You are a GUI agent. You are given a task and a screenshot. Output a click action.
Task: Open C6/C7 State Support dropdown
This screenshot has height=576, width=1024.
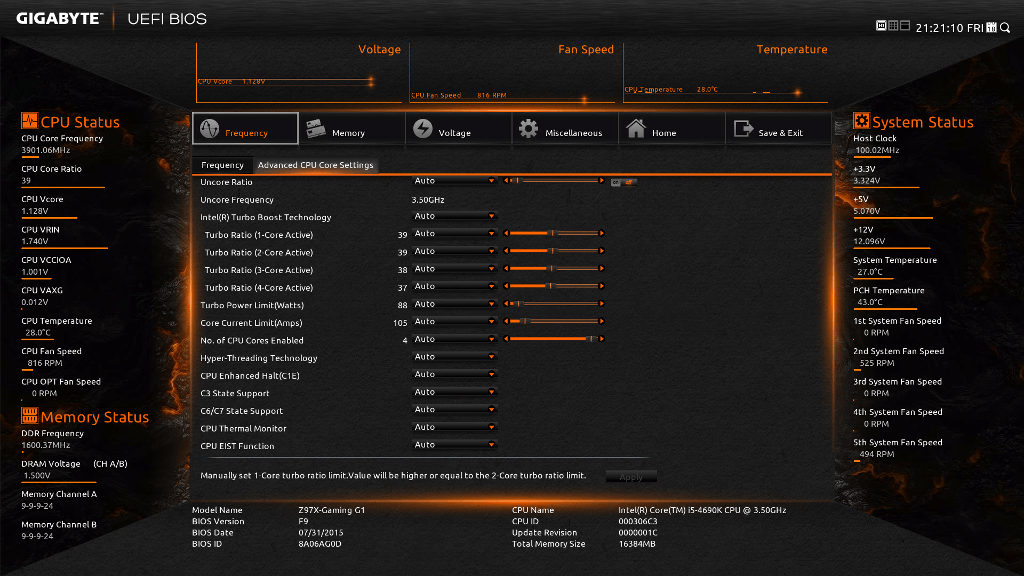pyautogui.click(x=454, y=410)
